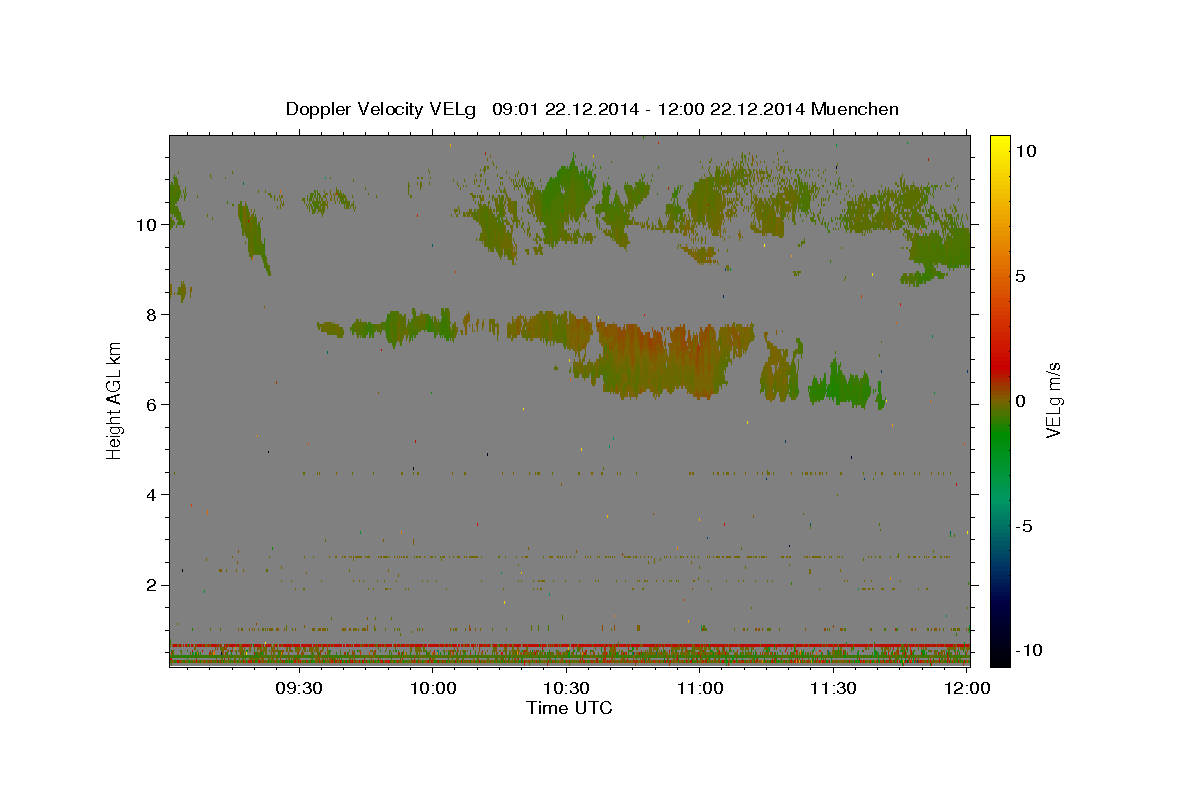The height and width of the screenshot is (800, 1200).
Task: Click the height tick label 2
Action: 153,585
